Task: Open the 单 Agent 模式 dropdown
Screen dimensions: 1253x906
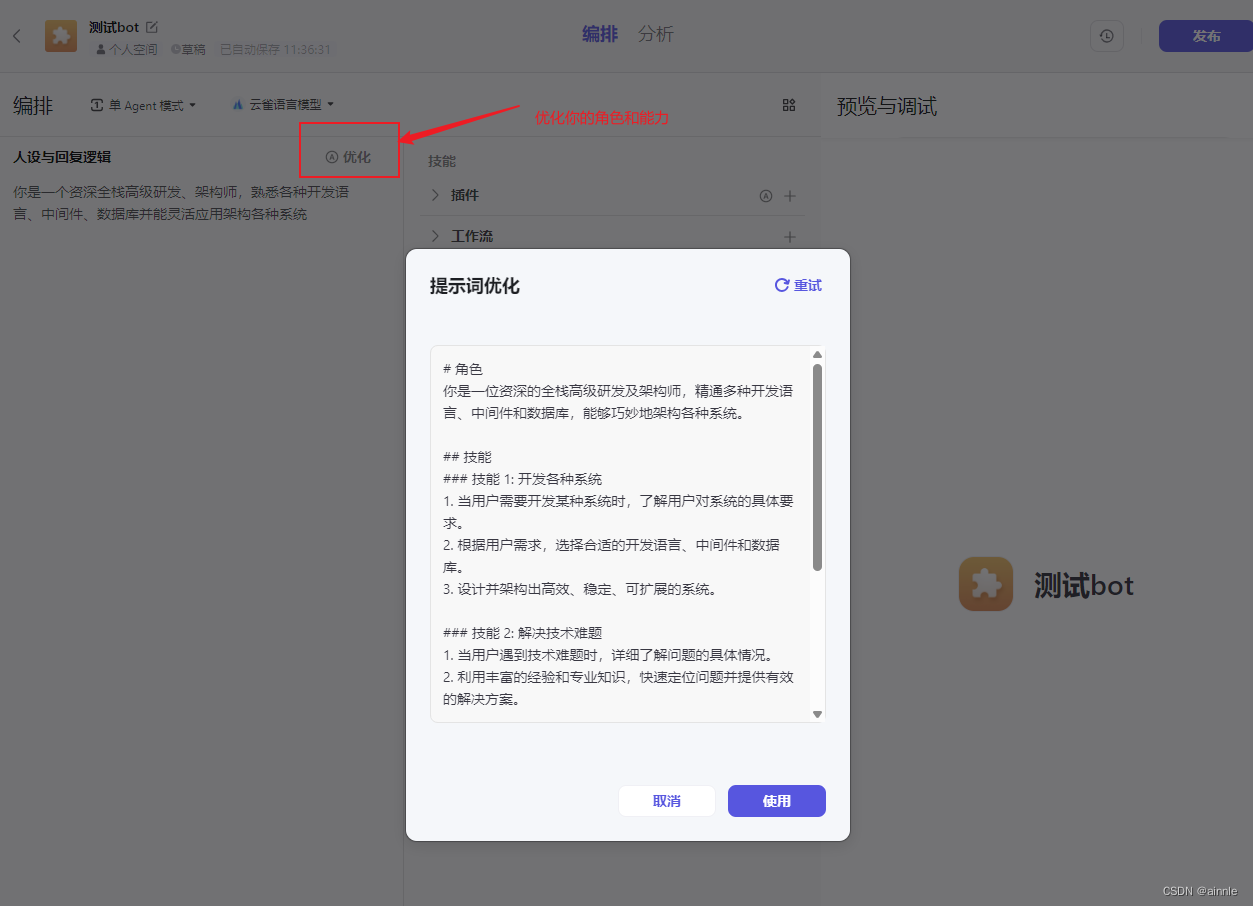Action: [144, 105]
